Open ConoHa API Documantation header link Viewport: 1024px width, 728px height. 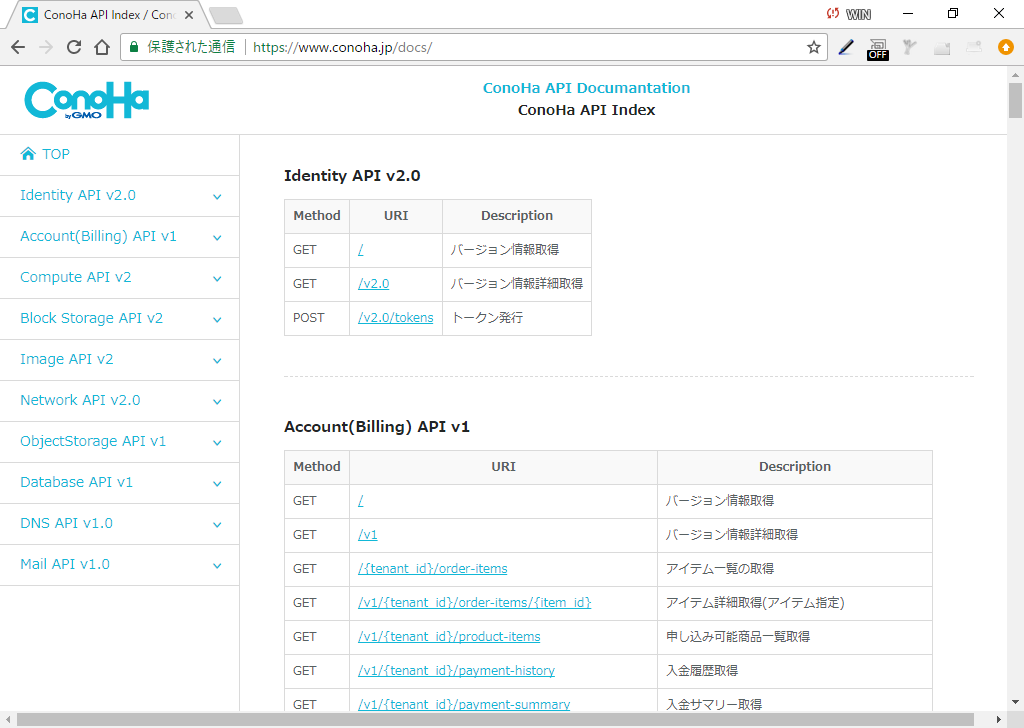pyautogui.click(x=586, y=87)
